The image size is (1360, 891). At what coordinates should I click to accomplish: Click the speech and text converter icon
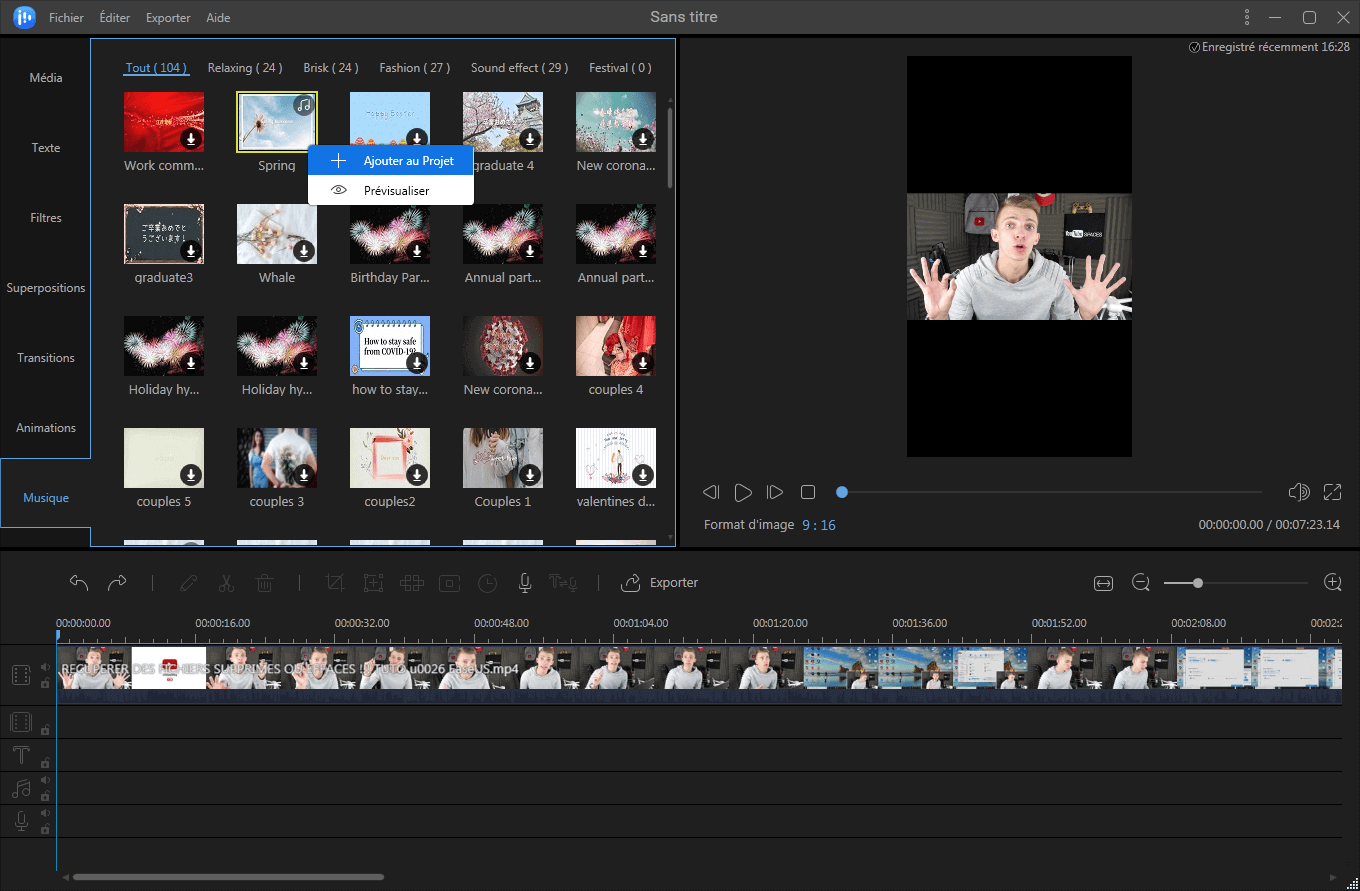[563, 582]
